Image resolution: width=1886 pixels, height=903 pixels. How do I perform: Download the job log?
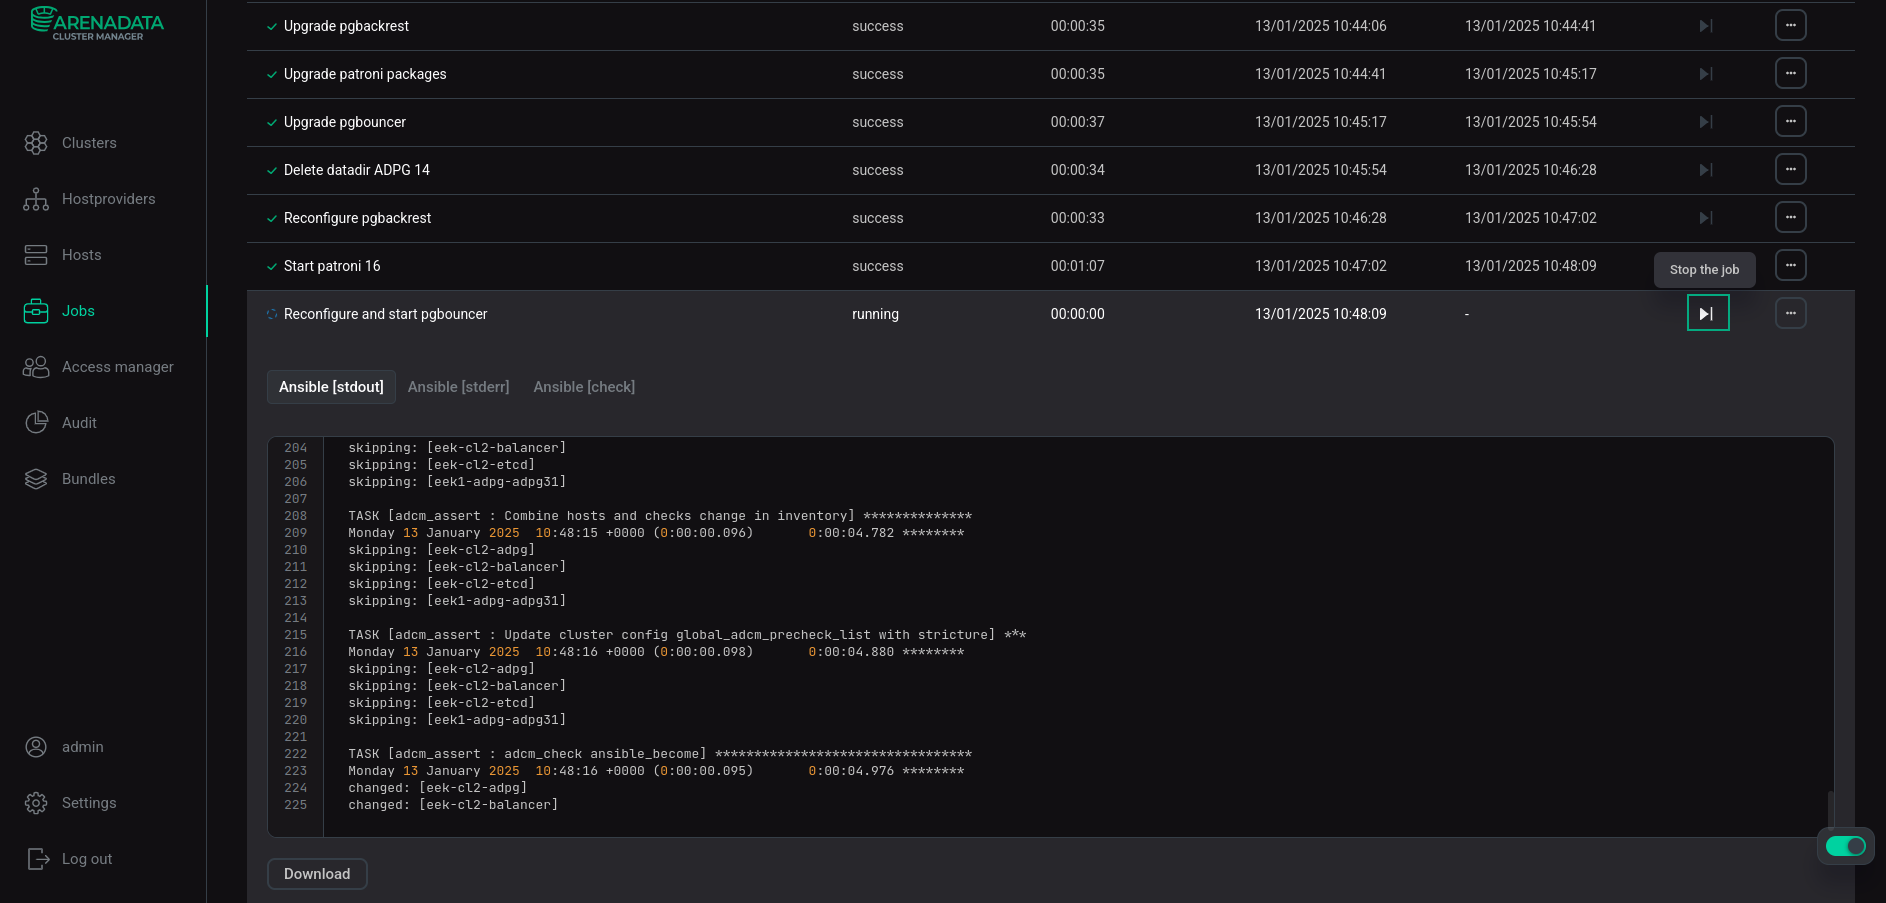pos(317,874)
